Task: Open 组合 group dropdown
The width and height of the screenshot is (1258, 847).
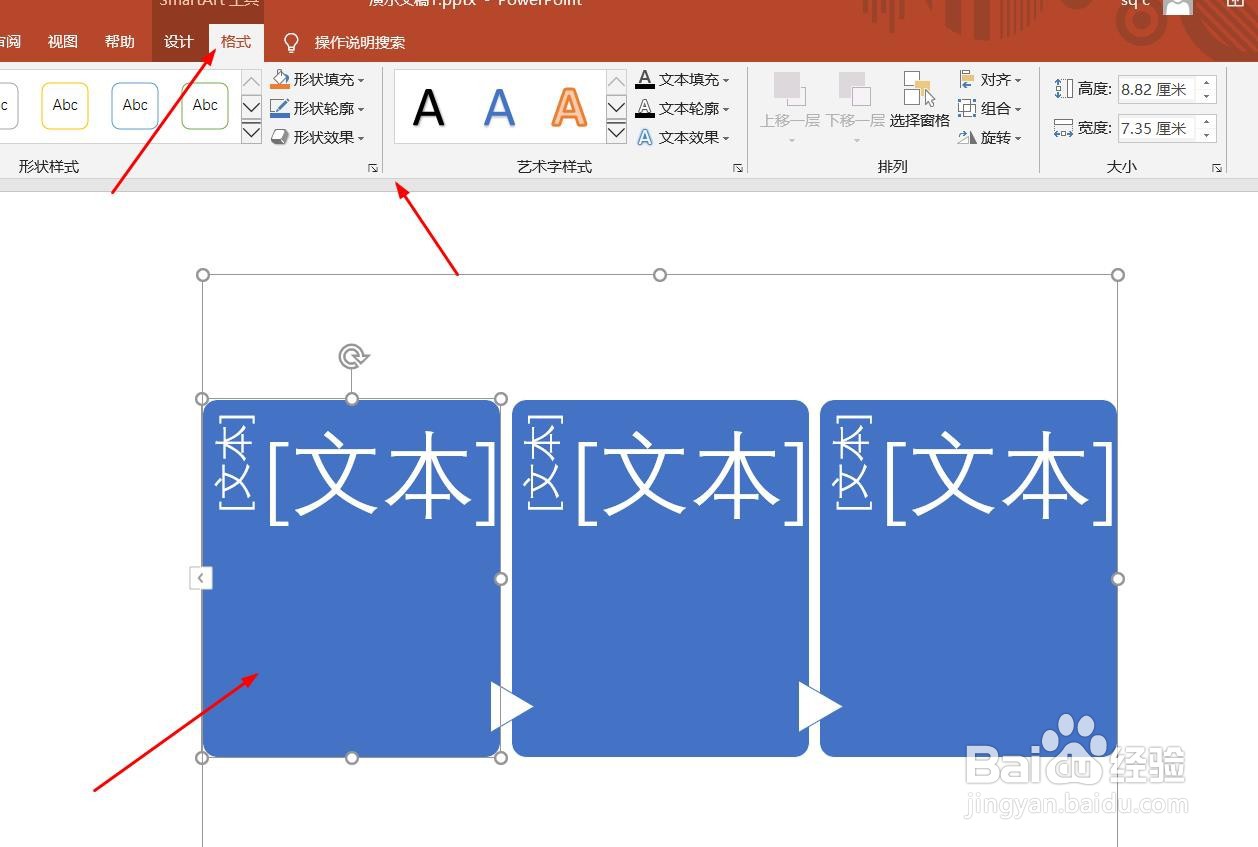Action: coord(990,108)
